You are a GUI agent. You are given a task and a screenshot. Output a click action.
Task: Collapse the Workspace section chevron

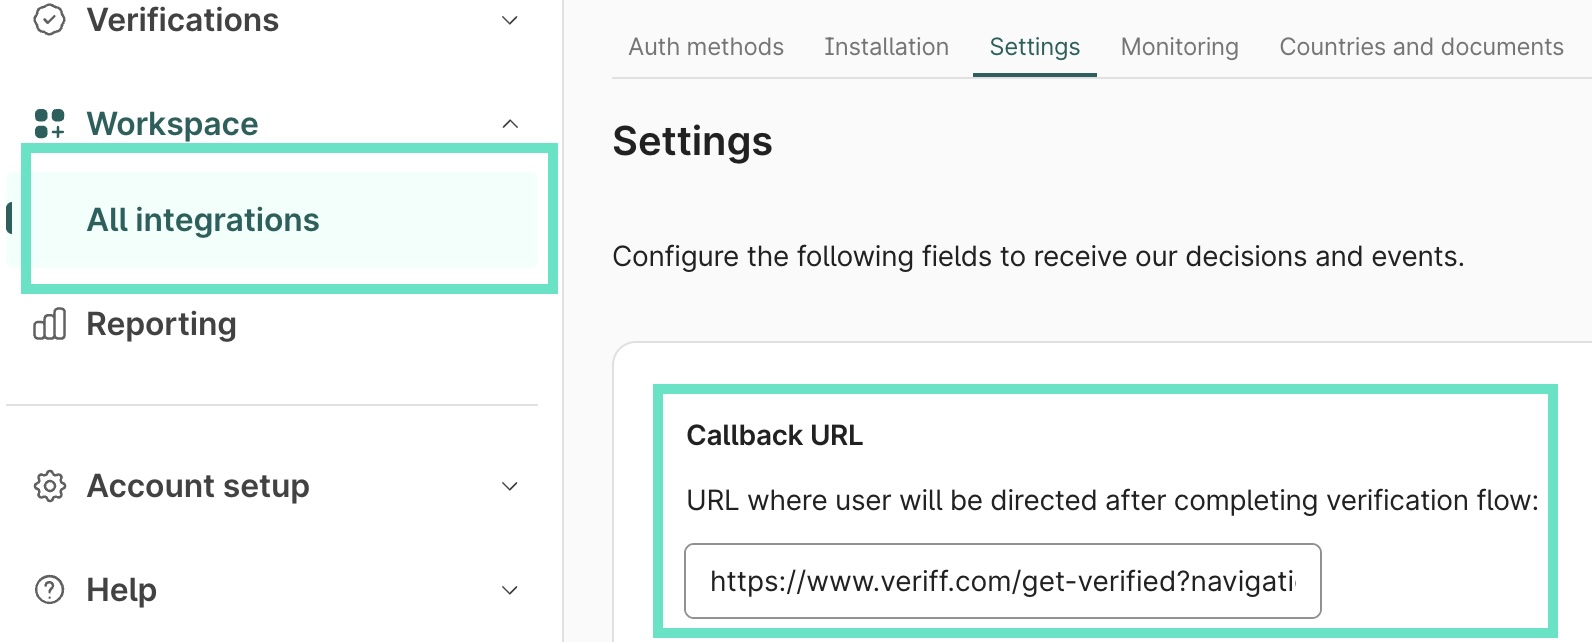[x=510, y=124]
